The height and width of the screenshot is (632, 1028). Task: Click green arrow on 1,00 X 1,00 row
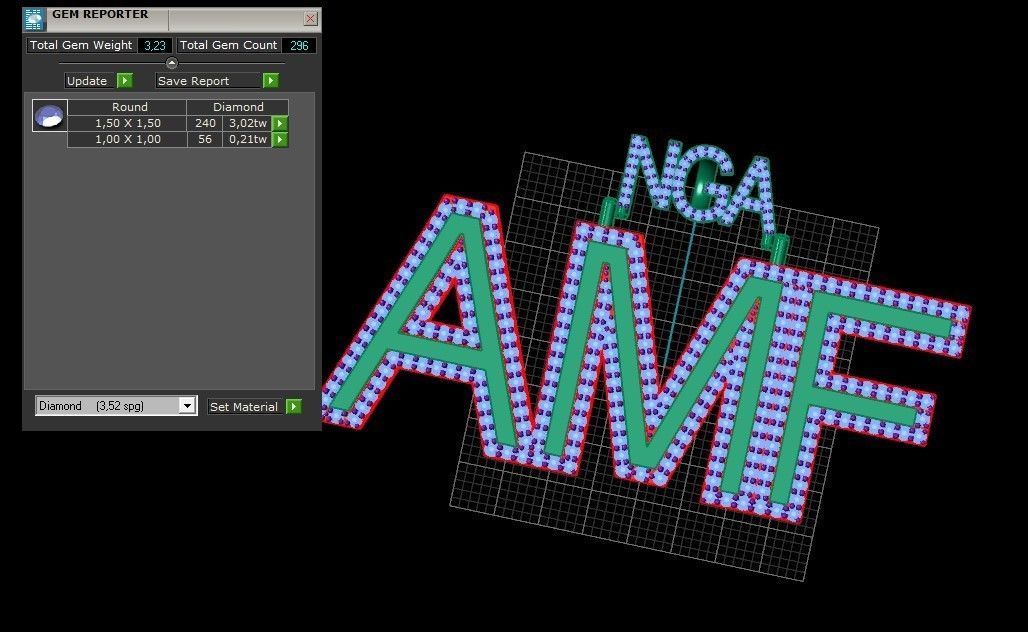[280, 140]
